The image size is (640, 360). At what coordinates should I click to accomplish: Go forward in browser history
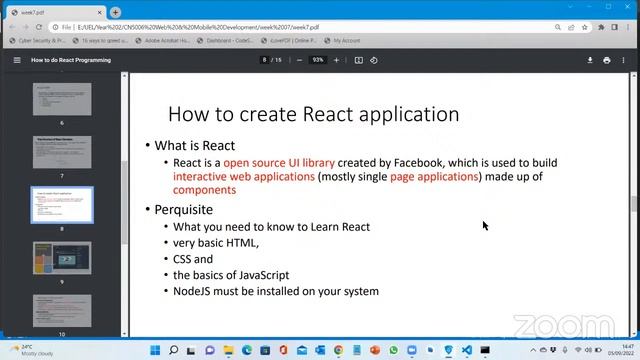26,27
